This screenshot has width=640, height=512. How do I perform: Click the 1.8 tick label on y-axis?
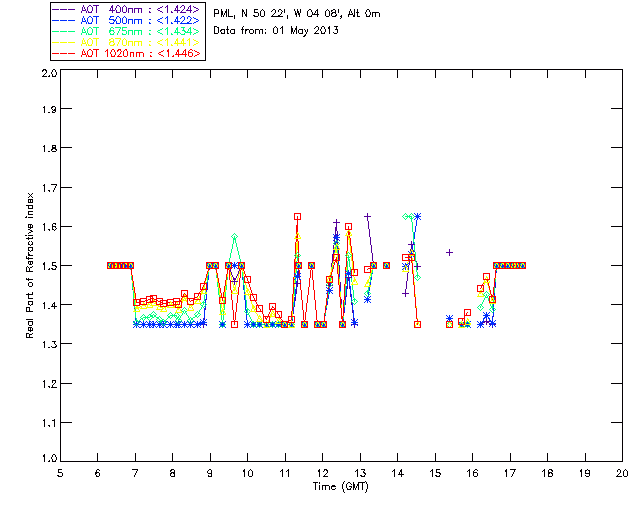click(49, 148)
